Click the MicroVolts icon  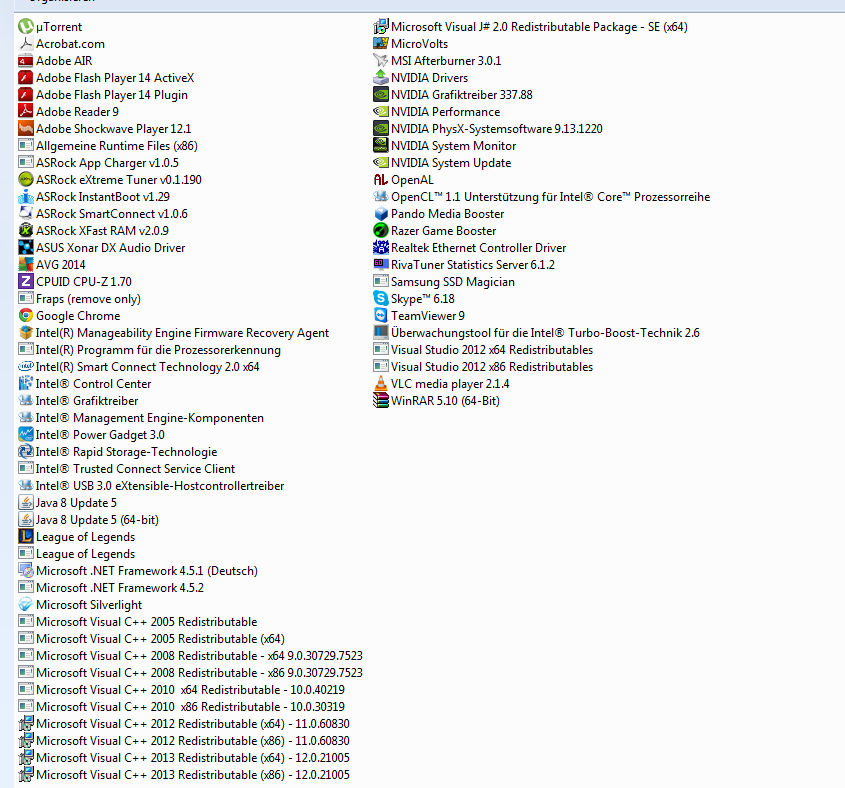pyautogui.click(x=381, y=44)
